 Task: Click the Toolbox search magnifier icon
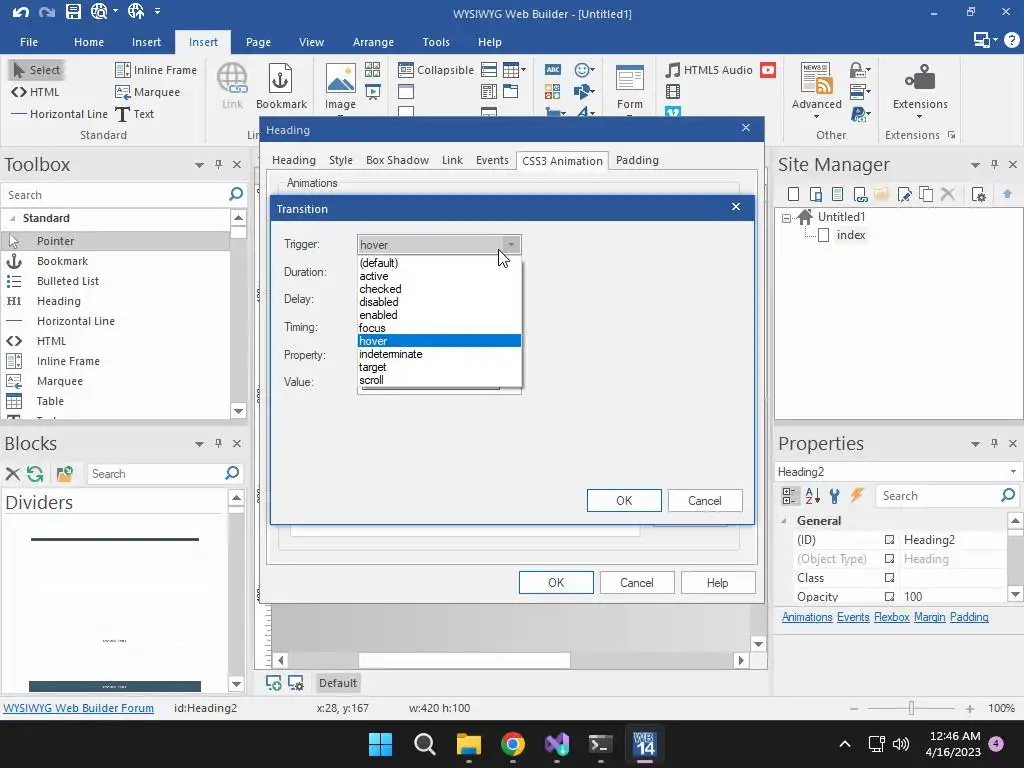[236, 194]
